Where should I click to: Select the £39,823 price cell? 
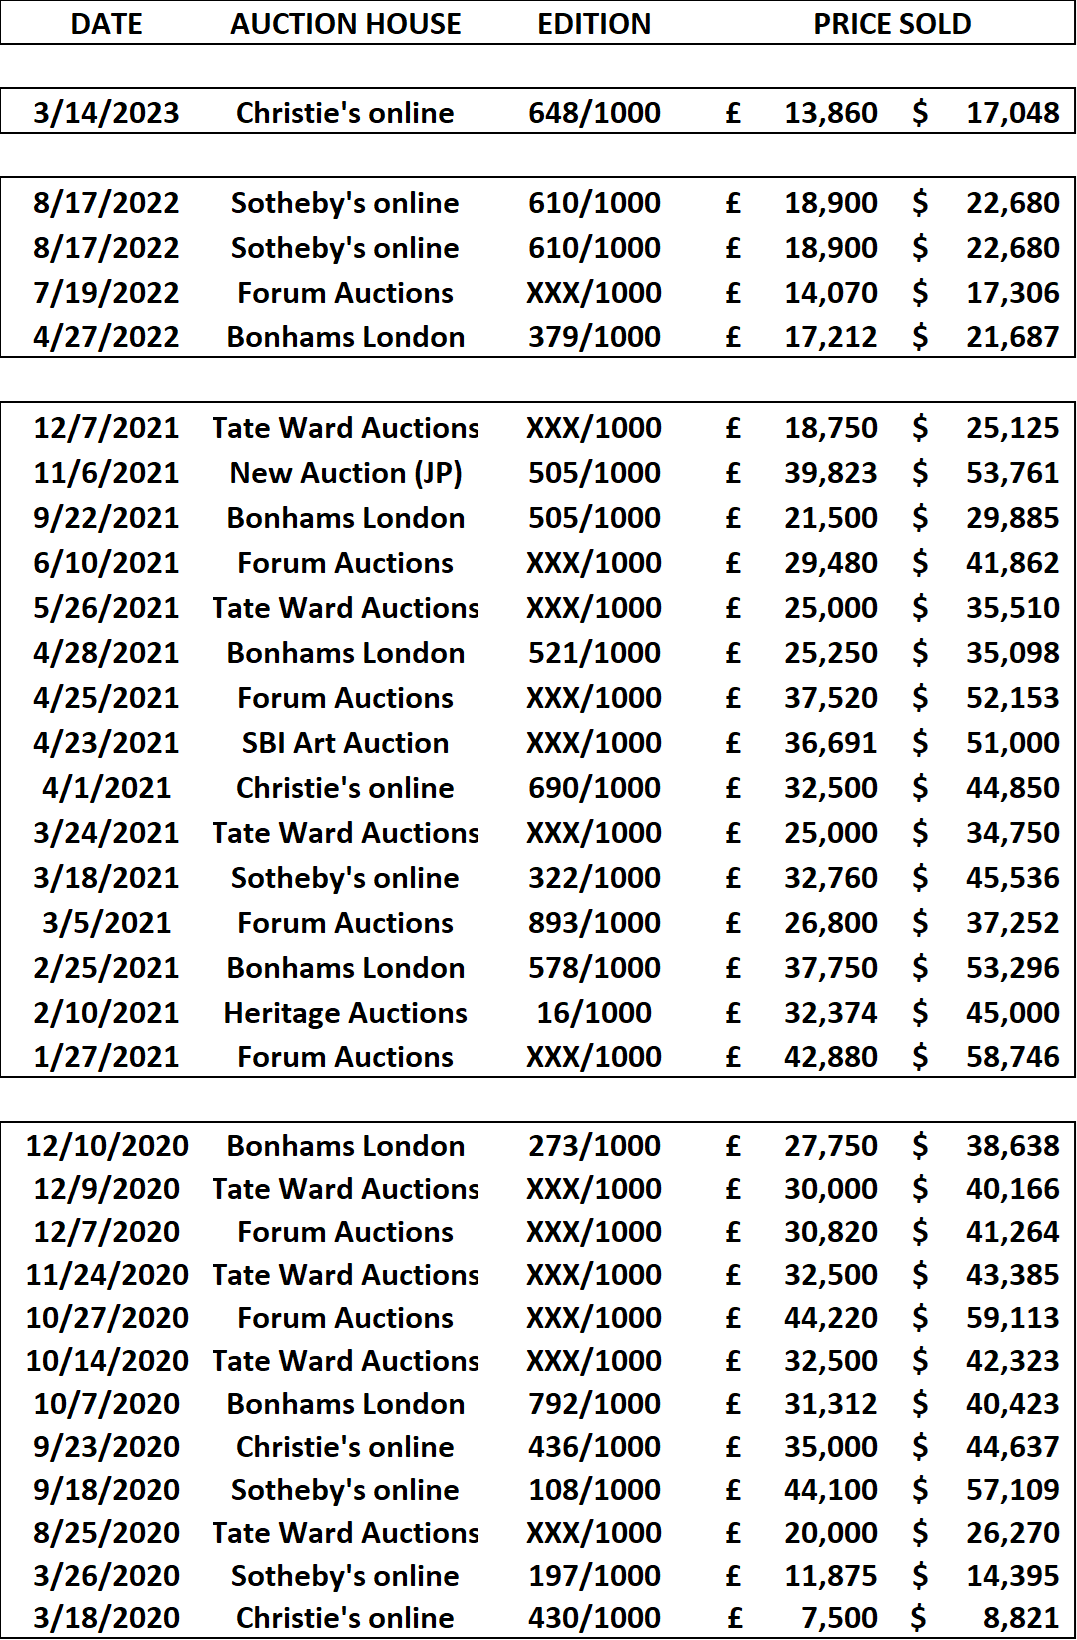click(802, 473)
